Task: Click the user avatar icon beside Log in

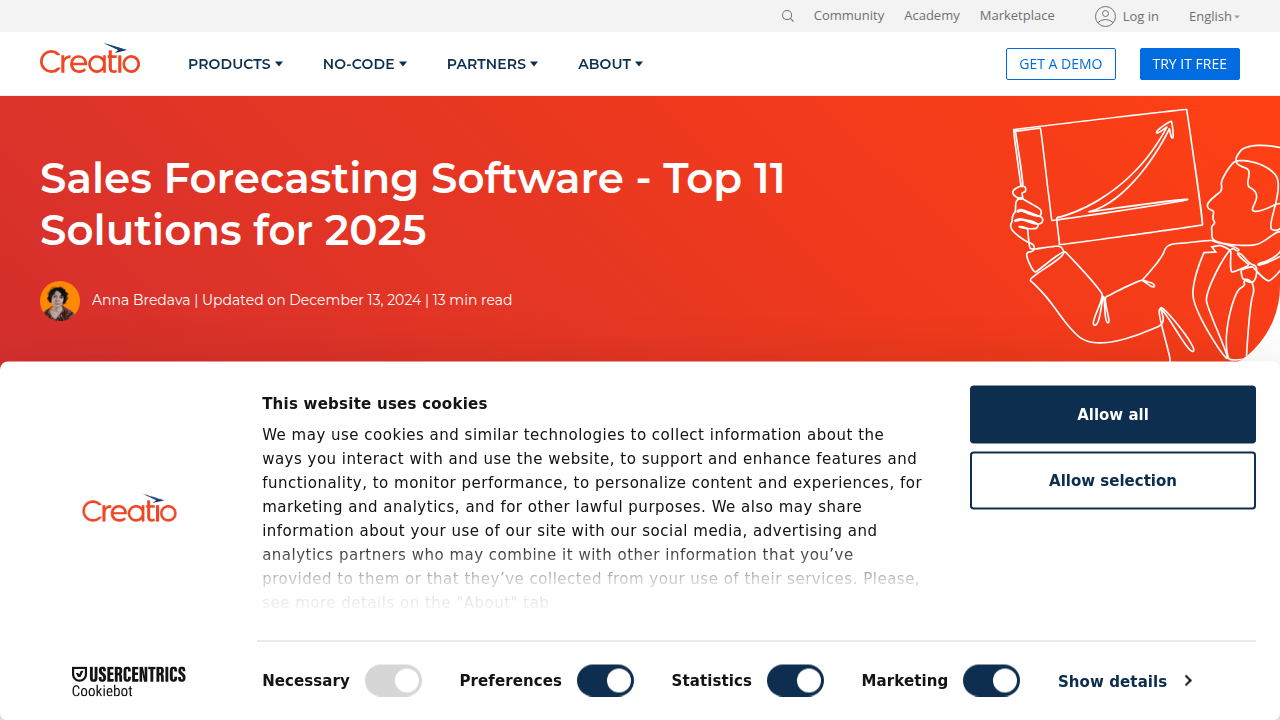Action: coord(1105,16)
